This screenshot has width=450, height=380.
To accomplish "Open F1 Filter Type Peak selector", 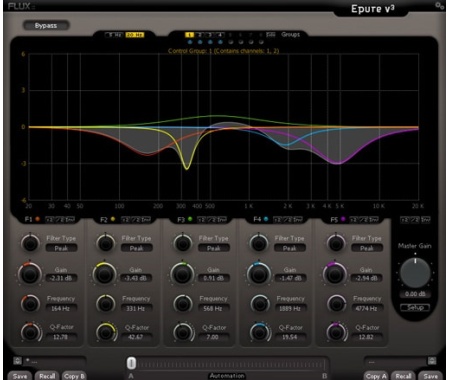I will point(61,248).
